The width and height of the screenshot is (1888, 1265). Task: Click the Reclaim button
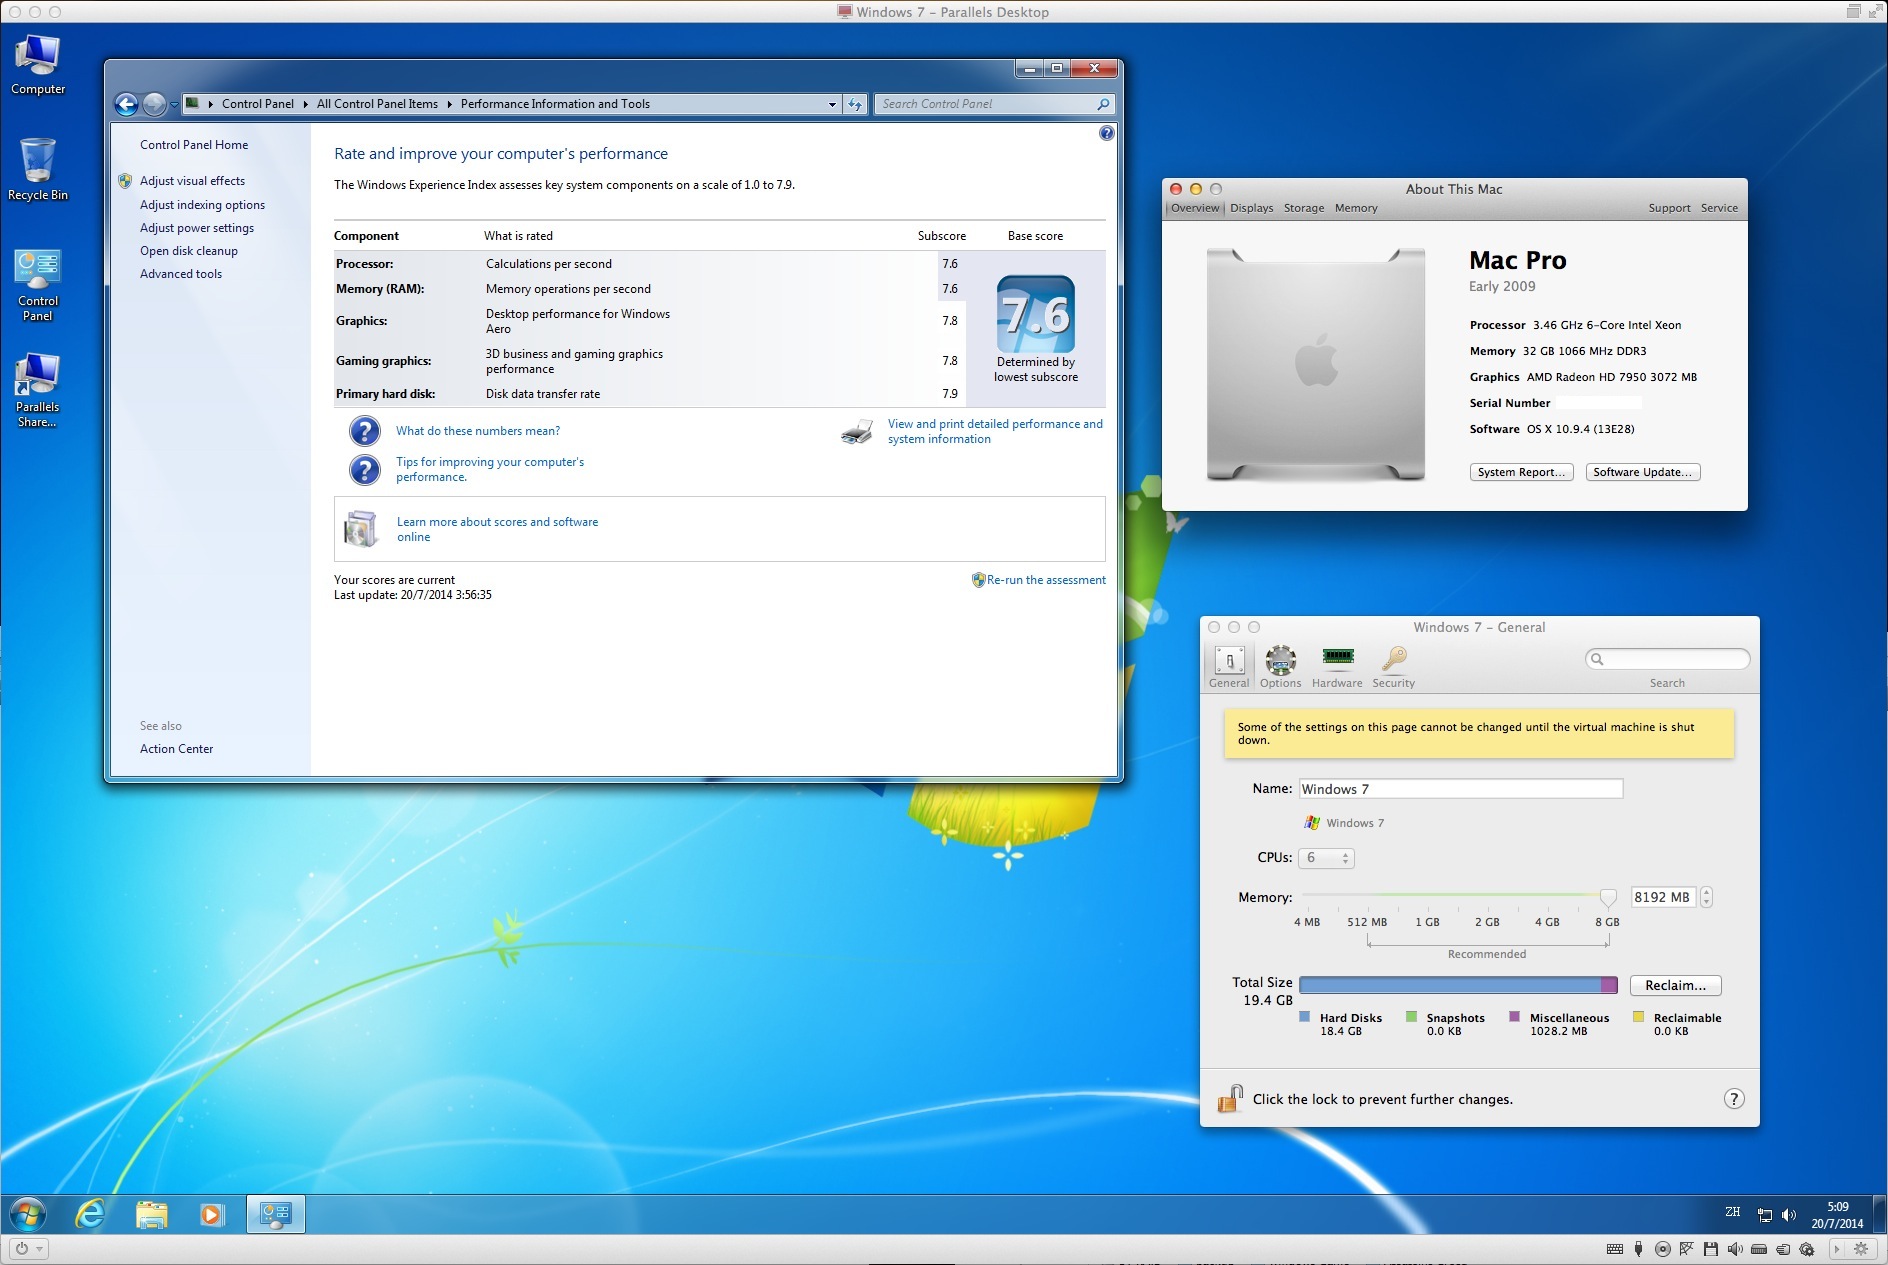1675,985
